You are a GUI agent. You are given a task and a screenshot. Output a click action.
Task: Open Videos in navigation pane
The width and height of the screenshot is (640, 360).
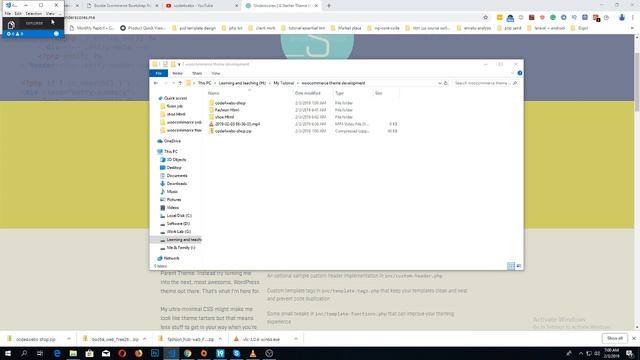coord(172,208)
